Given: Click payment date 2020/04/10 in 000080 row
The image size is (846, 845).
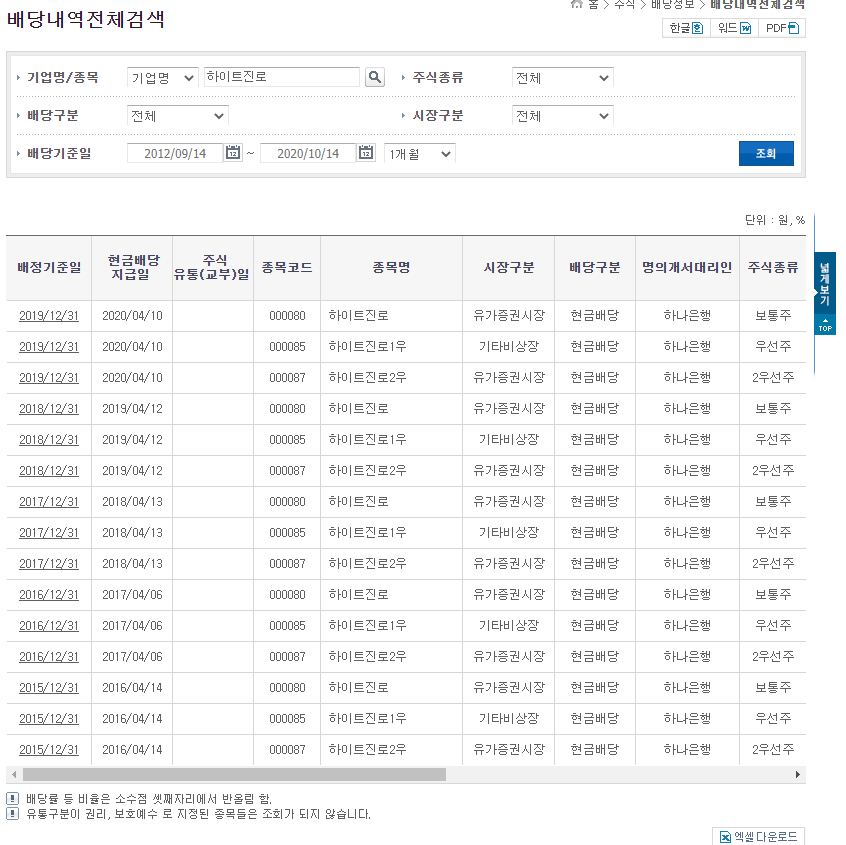Looking at the screenshot, I should pyautogui.click(x=132, y=316).
